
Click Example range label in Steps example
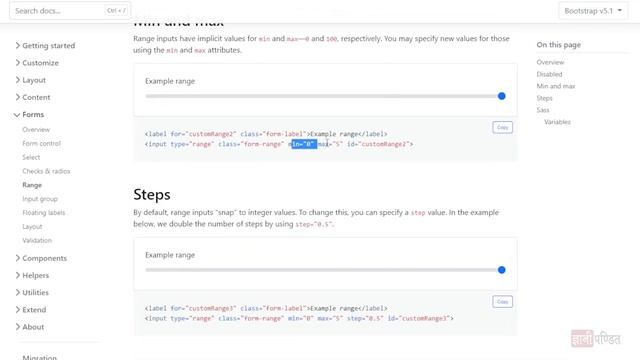pyautogui.click(x=170, y=255)
